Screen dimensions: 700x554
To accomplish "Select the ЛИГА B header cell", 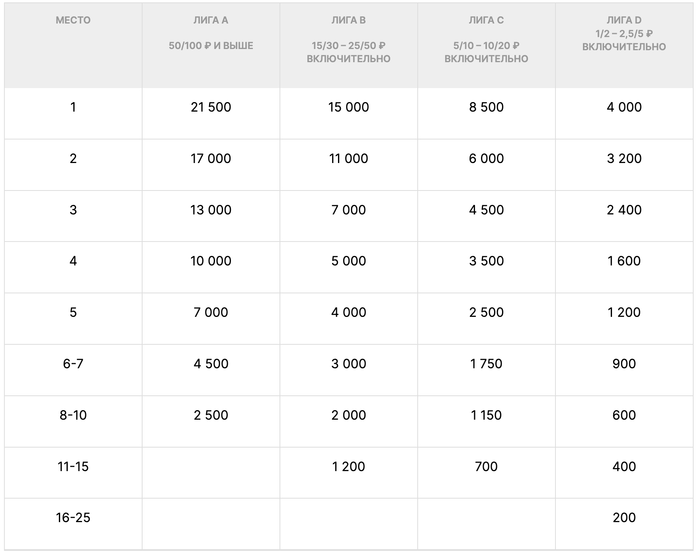I will click(x=348, y=20).
